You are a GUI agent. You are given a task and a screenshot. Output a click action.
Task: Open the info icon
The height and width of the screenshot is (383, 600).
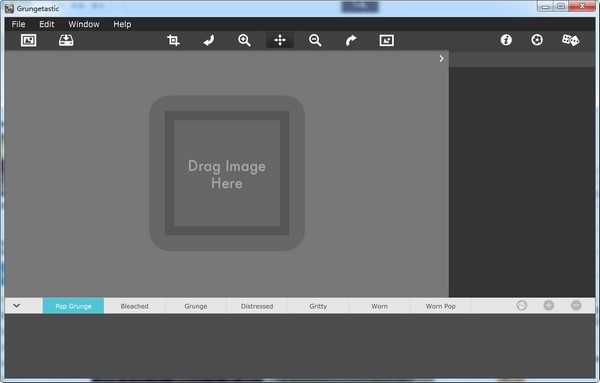(x=506, y=40)
